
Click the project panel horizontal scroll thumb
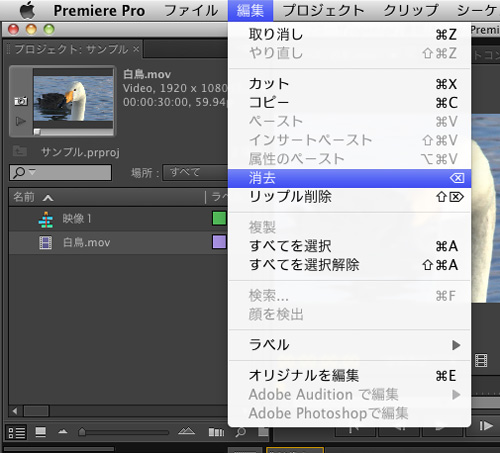(36, 411)
